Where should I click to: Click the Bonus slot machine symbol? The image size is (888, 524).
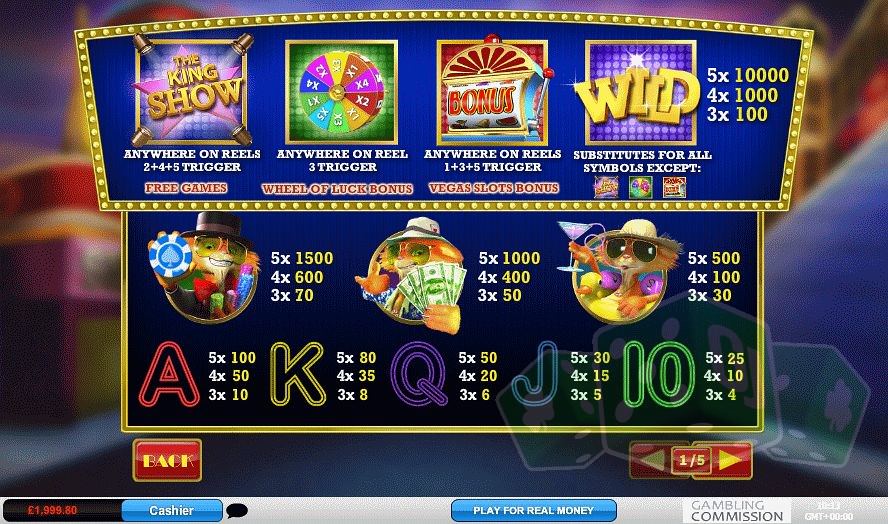pyautogui.click(x=493, y=90)
